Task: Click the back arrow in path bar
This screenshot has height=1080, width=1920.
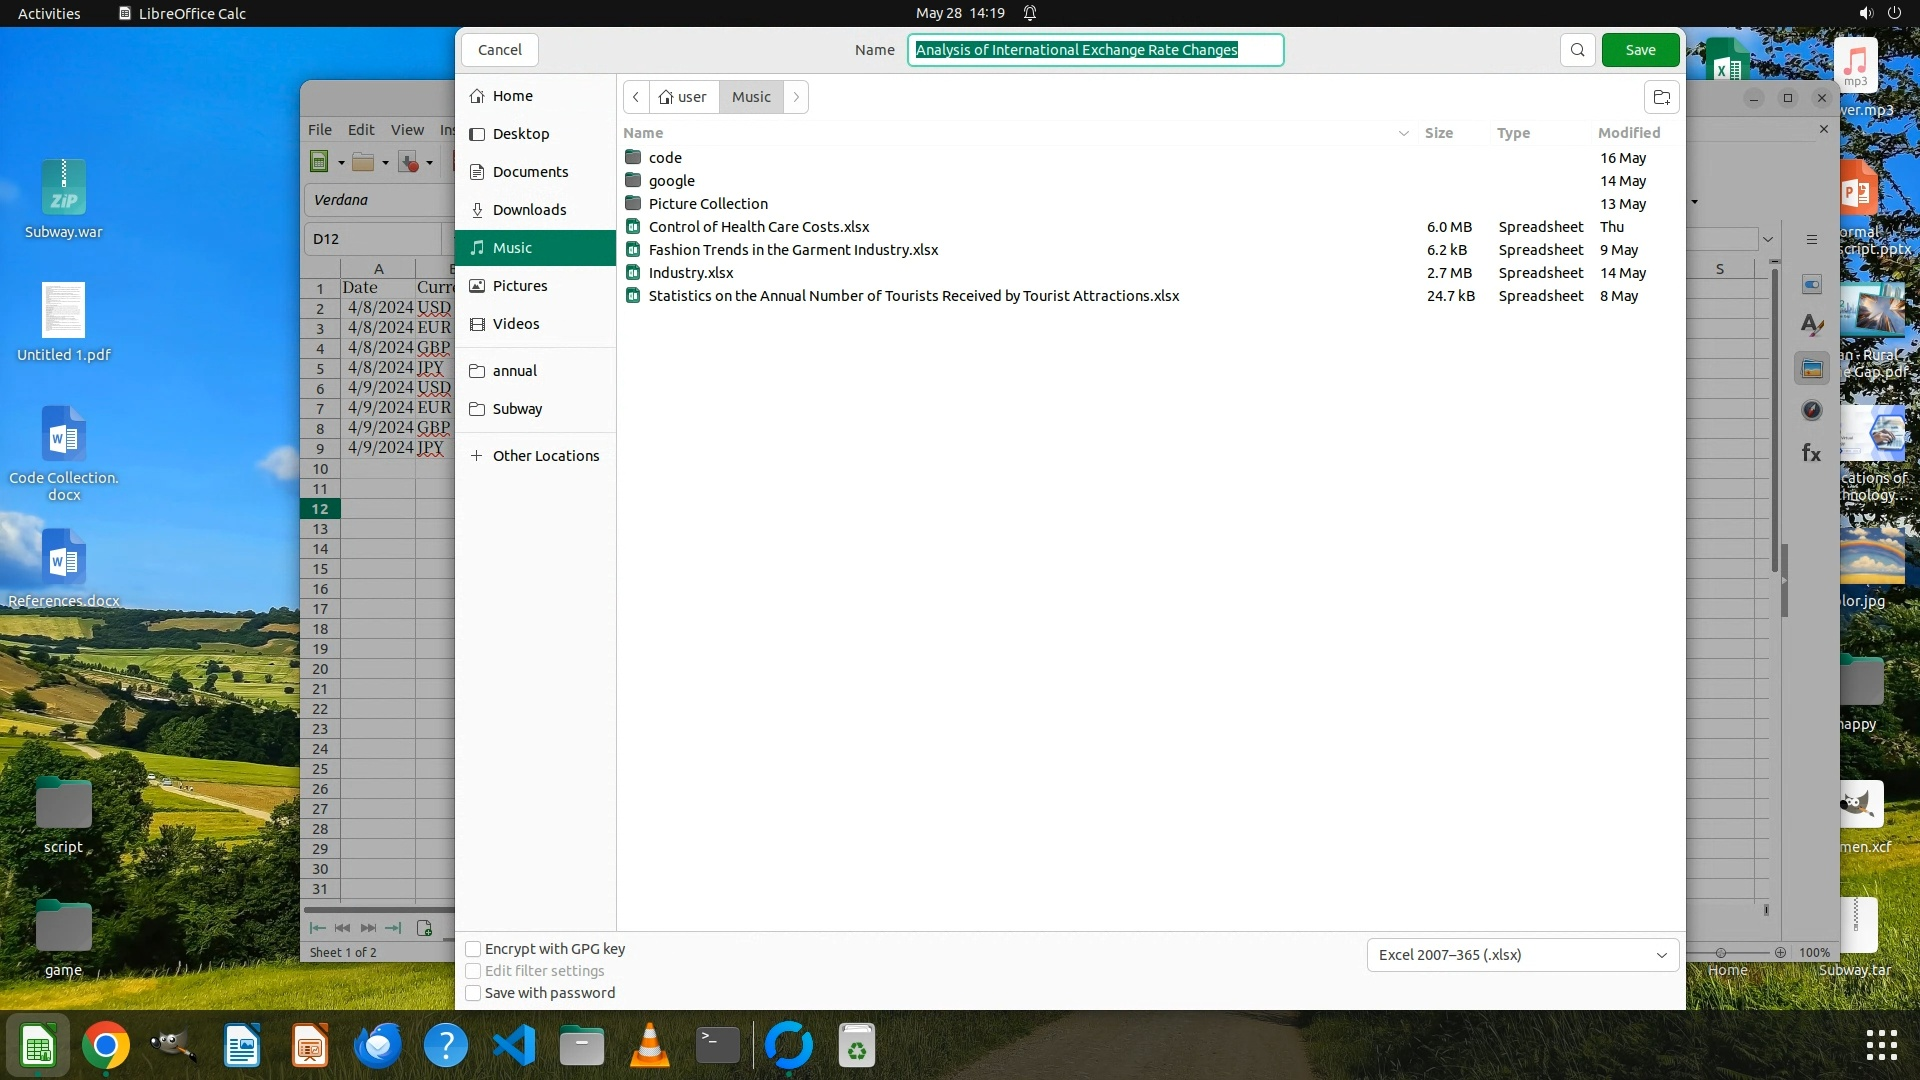Action: point(636,97)
